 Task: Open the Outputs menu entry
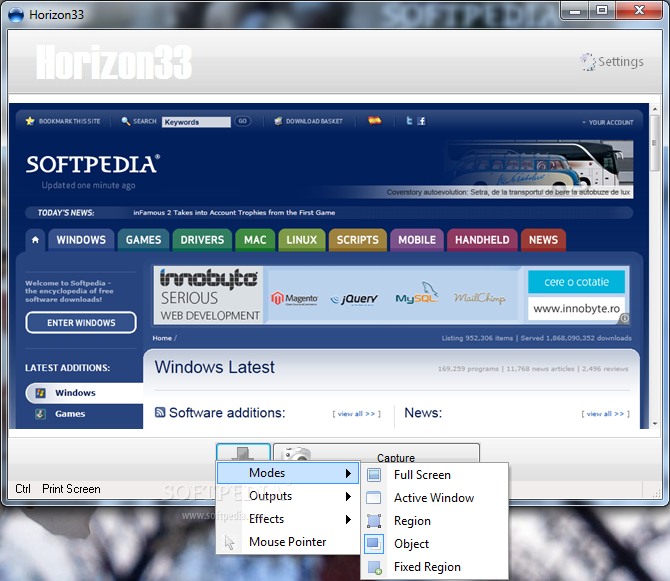(x=288, y=496)
